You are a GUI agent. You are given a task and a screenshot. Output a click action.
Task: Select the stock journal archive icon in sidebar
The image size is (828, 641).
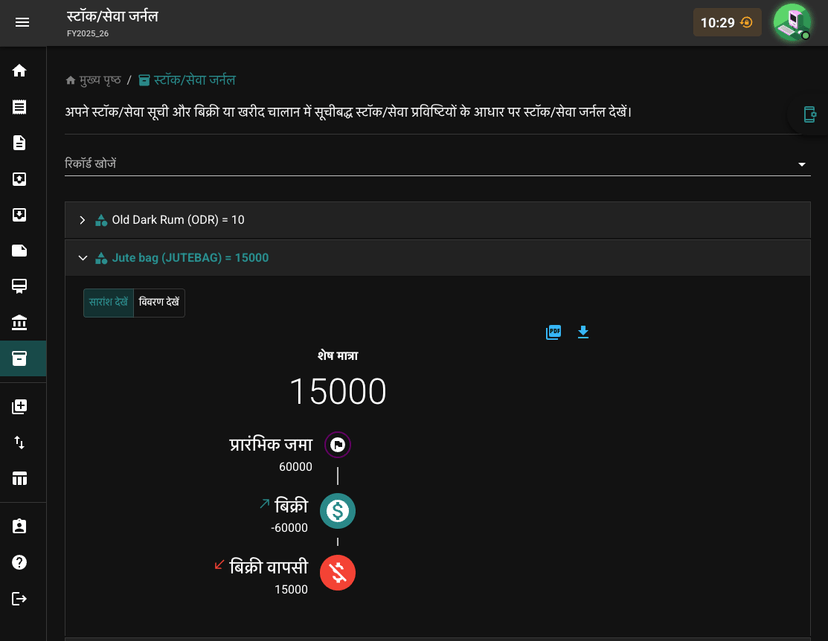coord(20,359)
